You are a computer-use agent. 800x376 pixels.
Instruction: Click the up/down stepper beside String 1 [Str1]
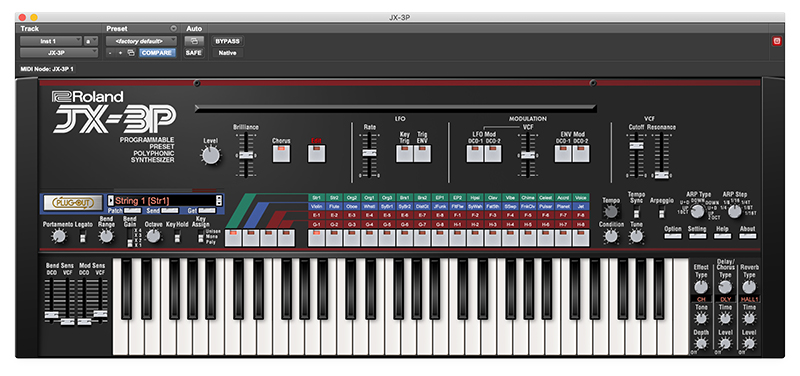pos(219,200)
